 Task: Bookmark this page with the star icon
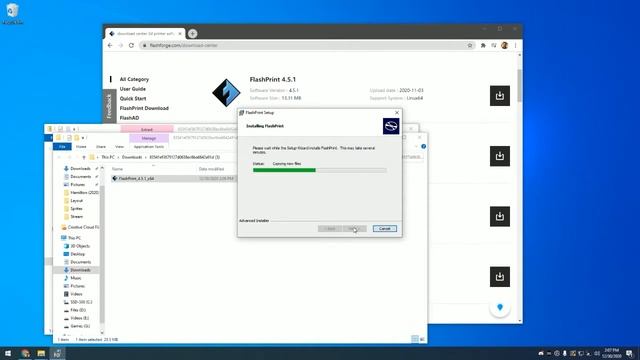tap(470, 45)
